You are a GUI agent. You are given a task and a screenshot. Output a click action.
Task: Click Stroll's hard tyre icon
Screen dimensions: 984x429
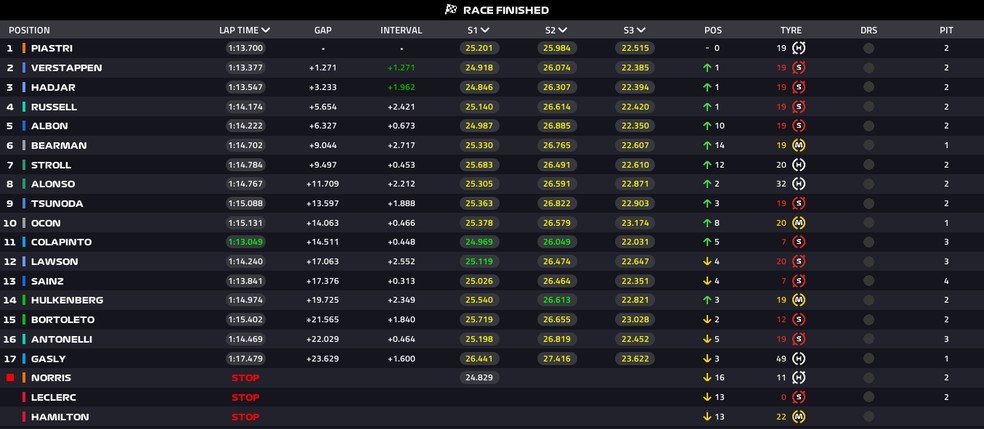coord(799,165)
